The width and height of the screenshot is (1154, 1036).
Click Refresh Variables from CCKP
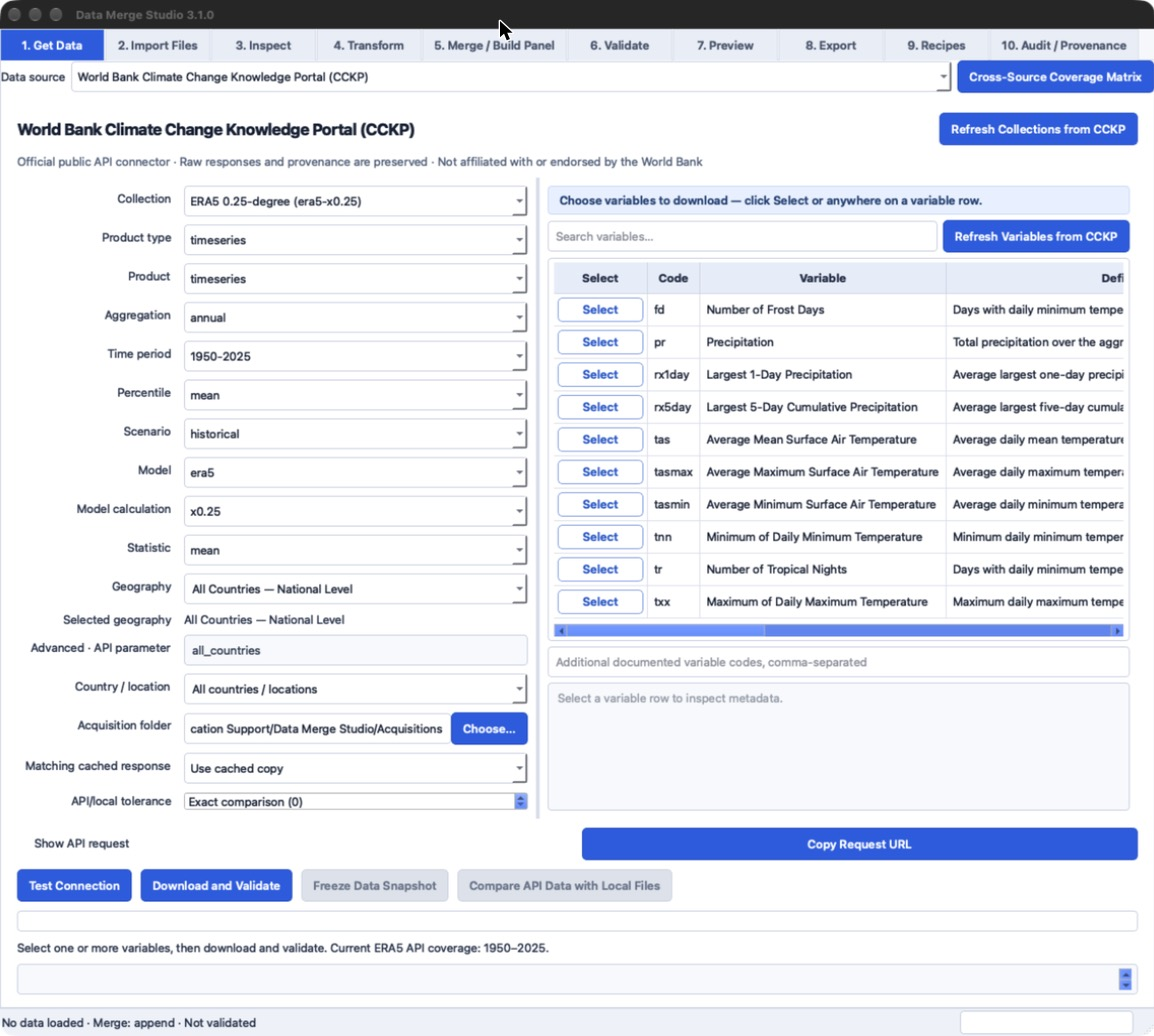tap(1036, 236)
